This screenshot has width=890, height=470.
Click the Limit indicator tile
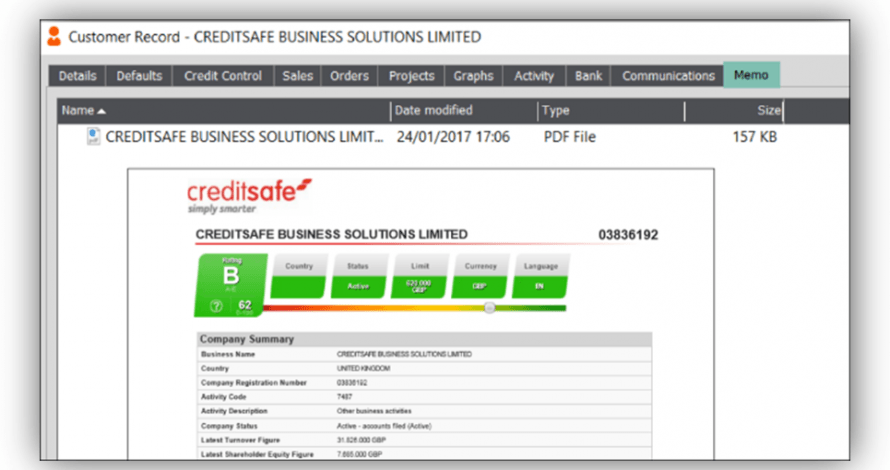(419, 276)
